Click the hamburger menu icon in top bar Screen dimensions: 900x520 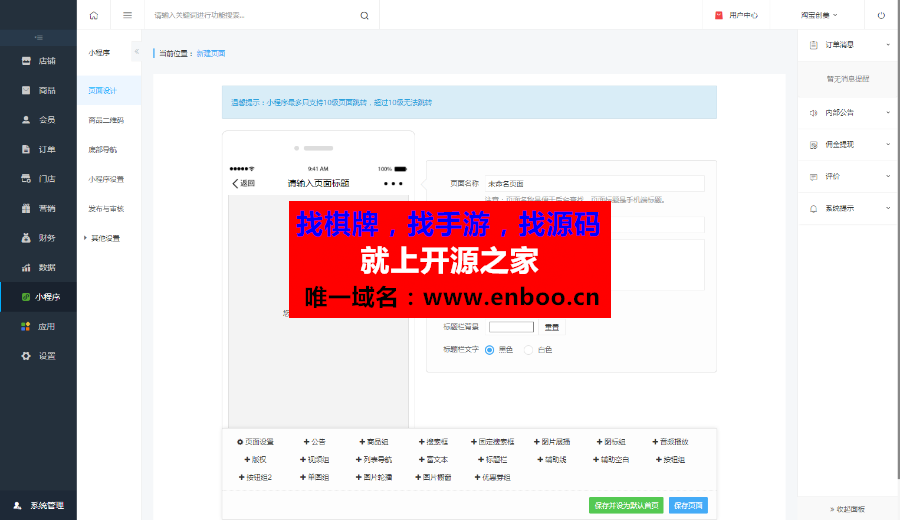[x=127, y=15]
